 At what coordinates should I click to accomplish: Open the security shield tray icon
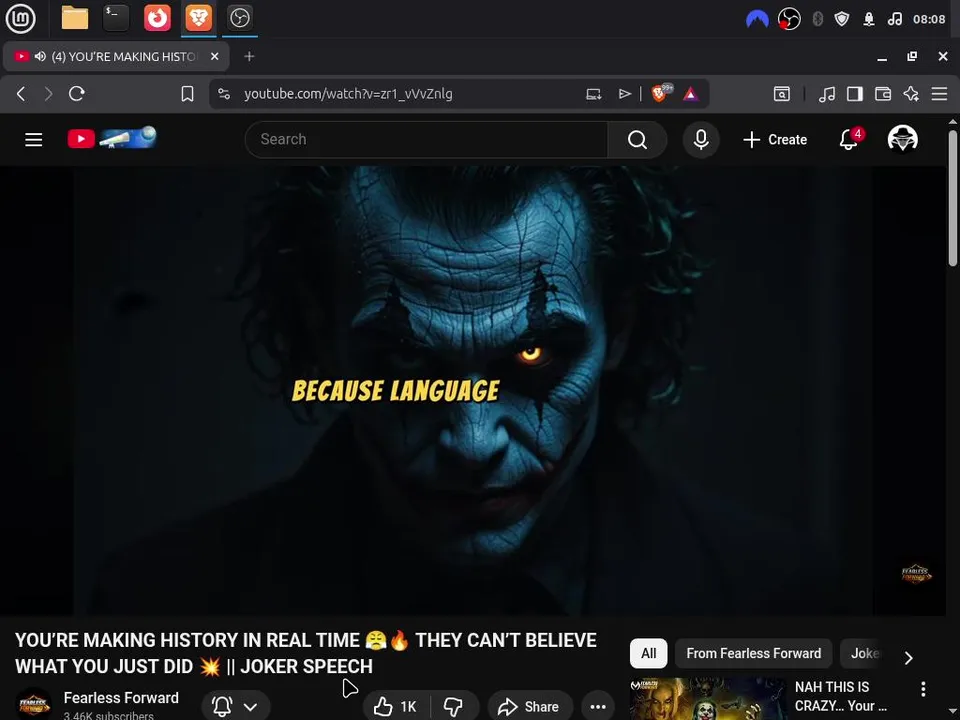pos(842,20)
